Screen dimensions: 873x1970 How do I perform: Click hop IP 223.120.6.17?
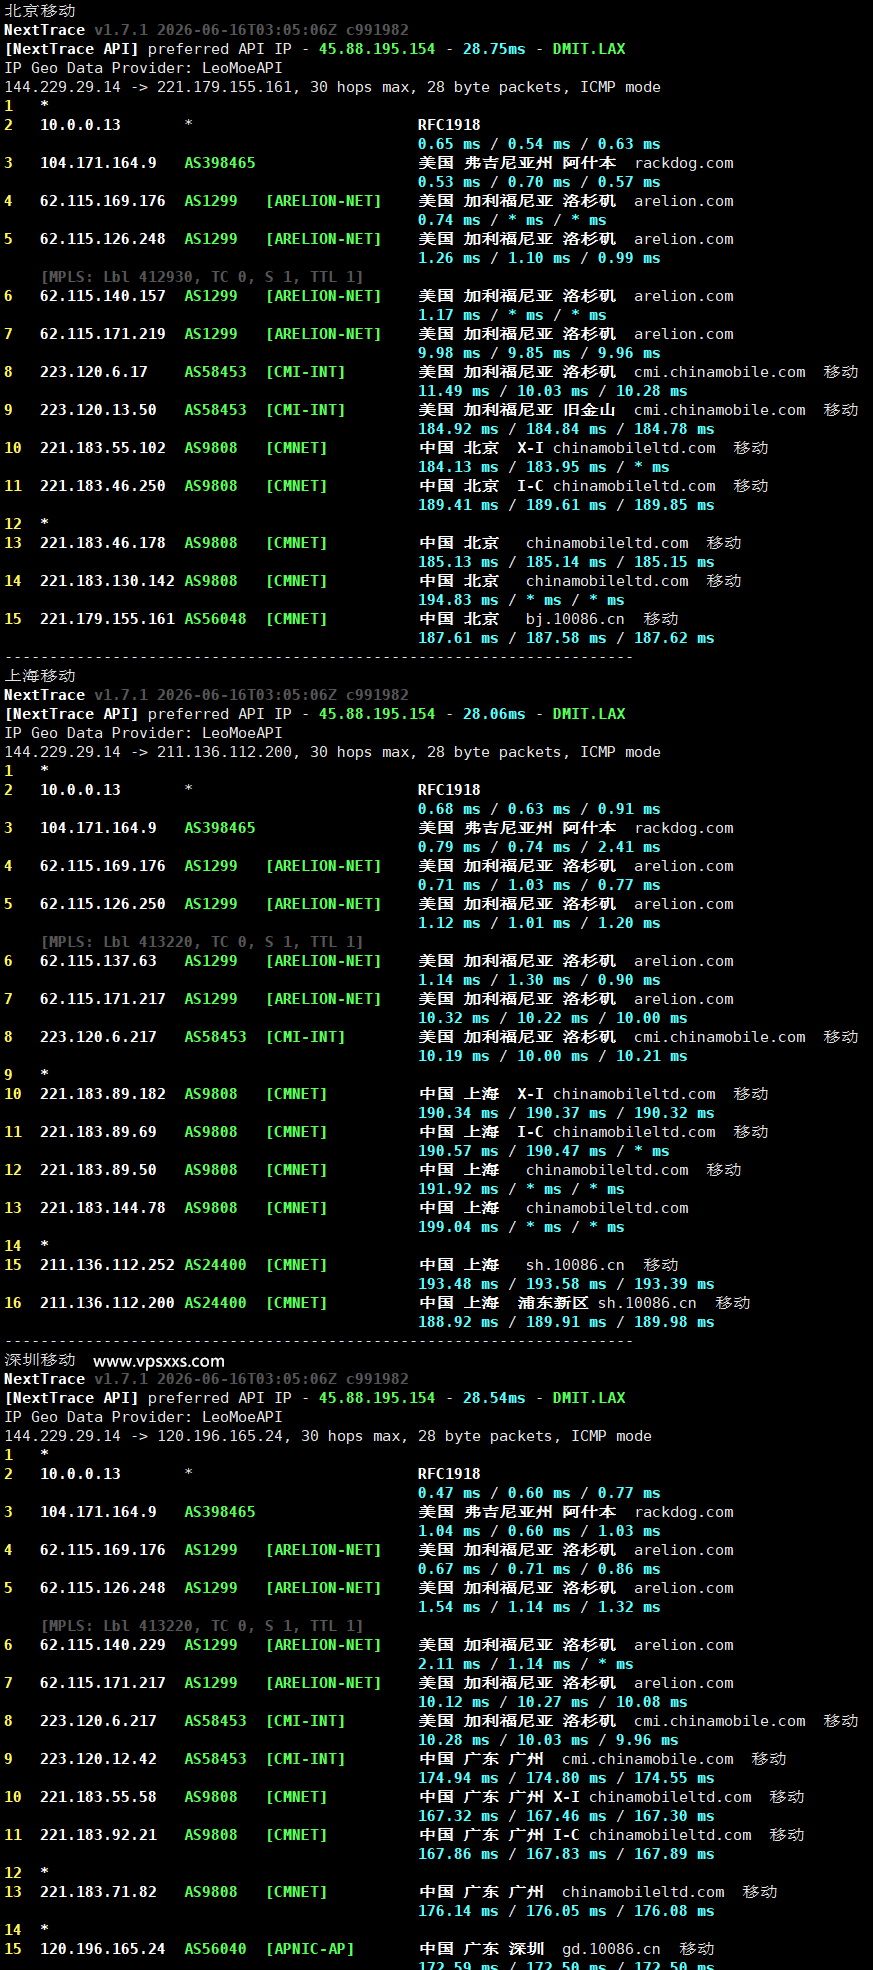94,372
